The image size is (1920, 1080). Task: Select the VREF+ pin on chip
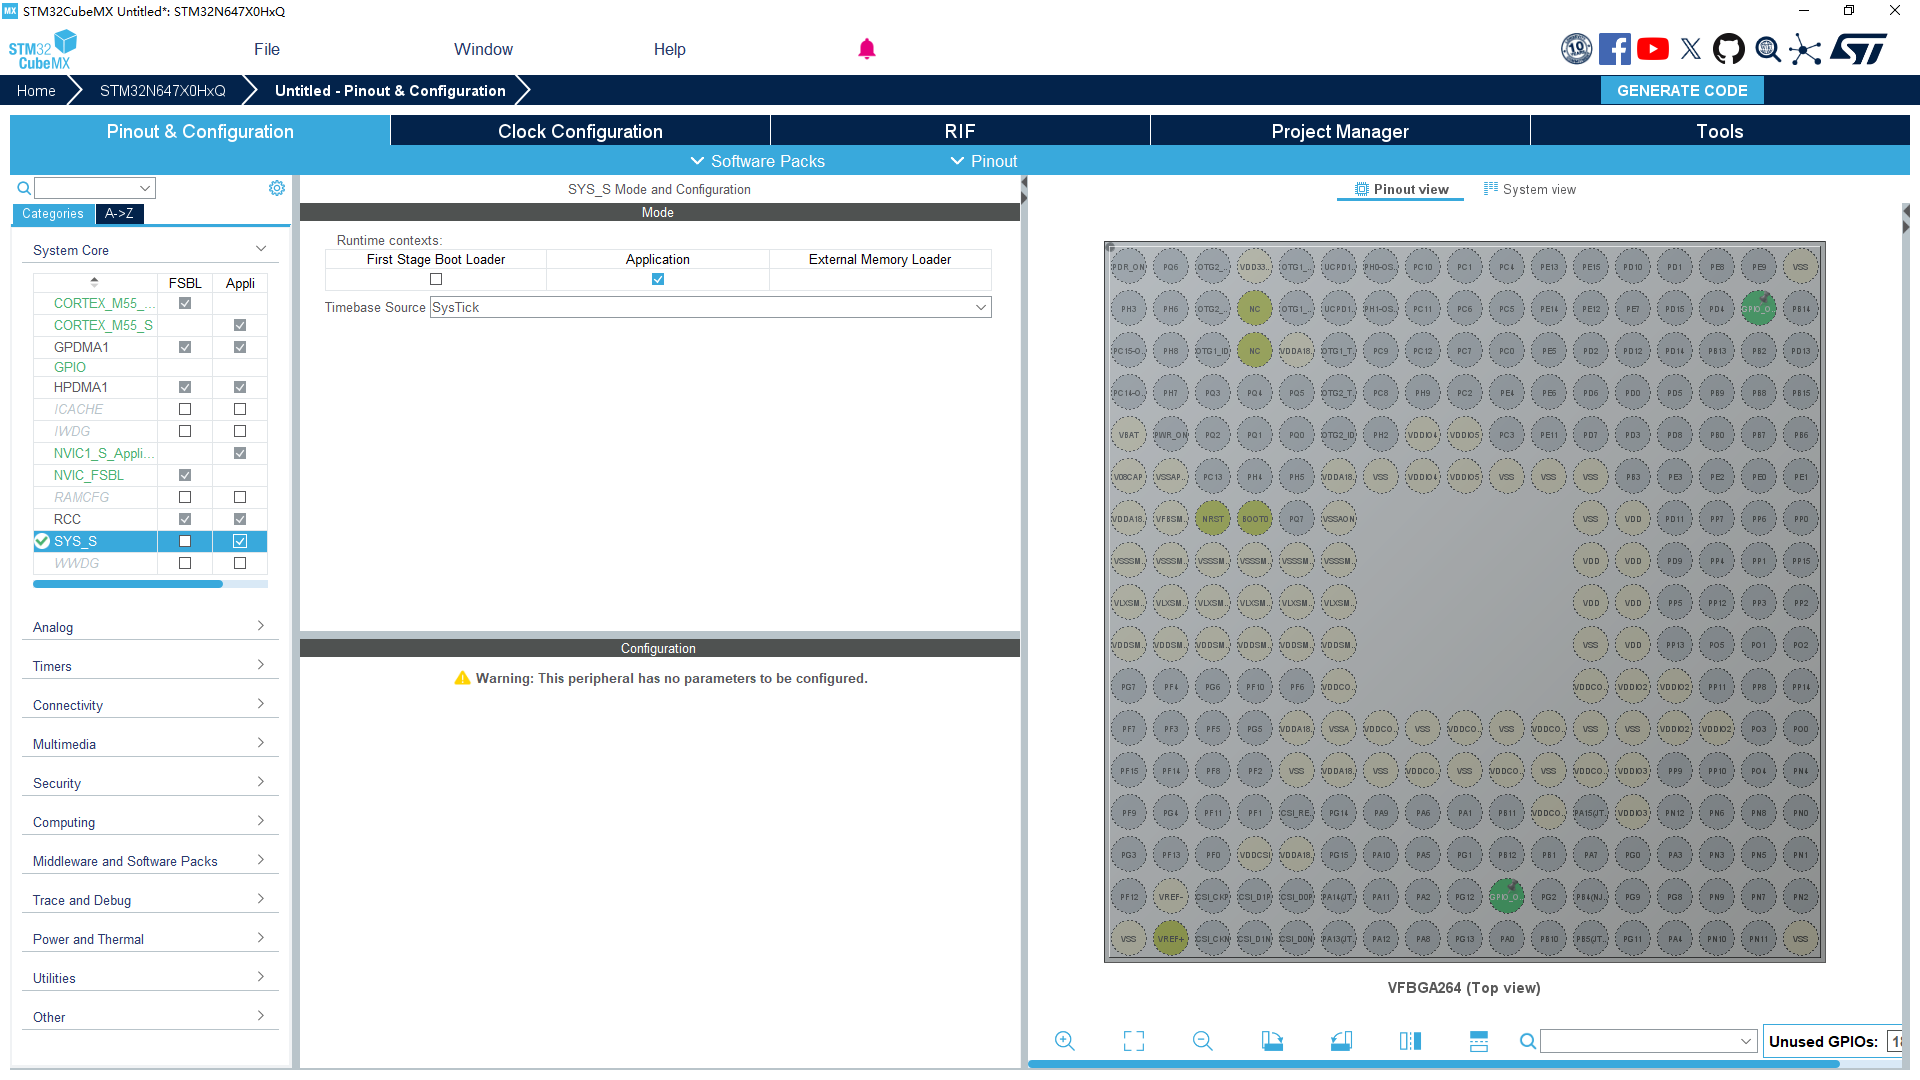point(1170,938)
